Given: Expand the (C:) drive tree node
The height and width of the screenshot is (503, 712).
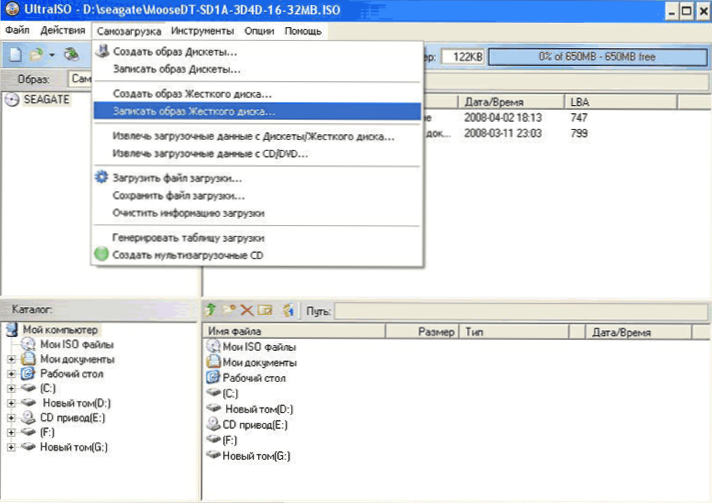Looking at the screenshot, I should (11, 389).
